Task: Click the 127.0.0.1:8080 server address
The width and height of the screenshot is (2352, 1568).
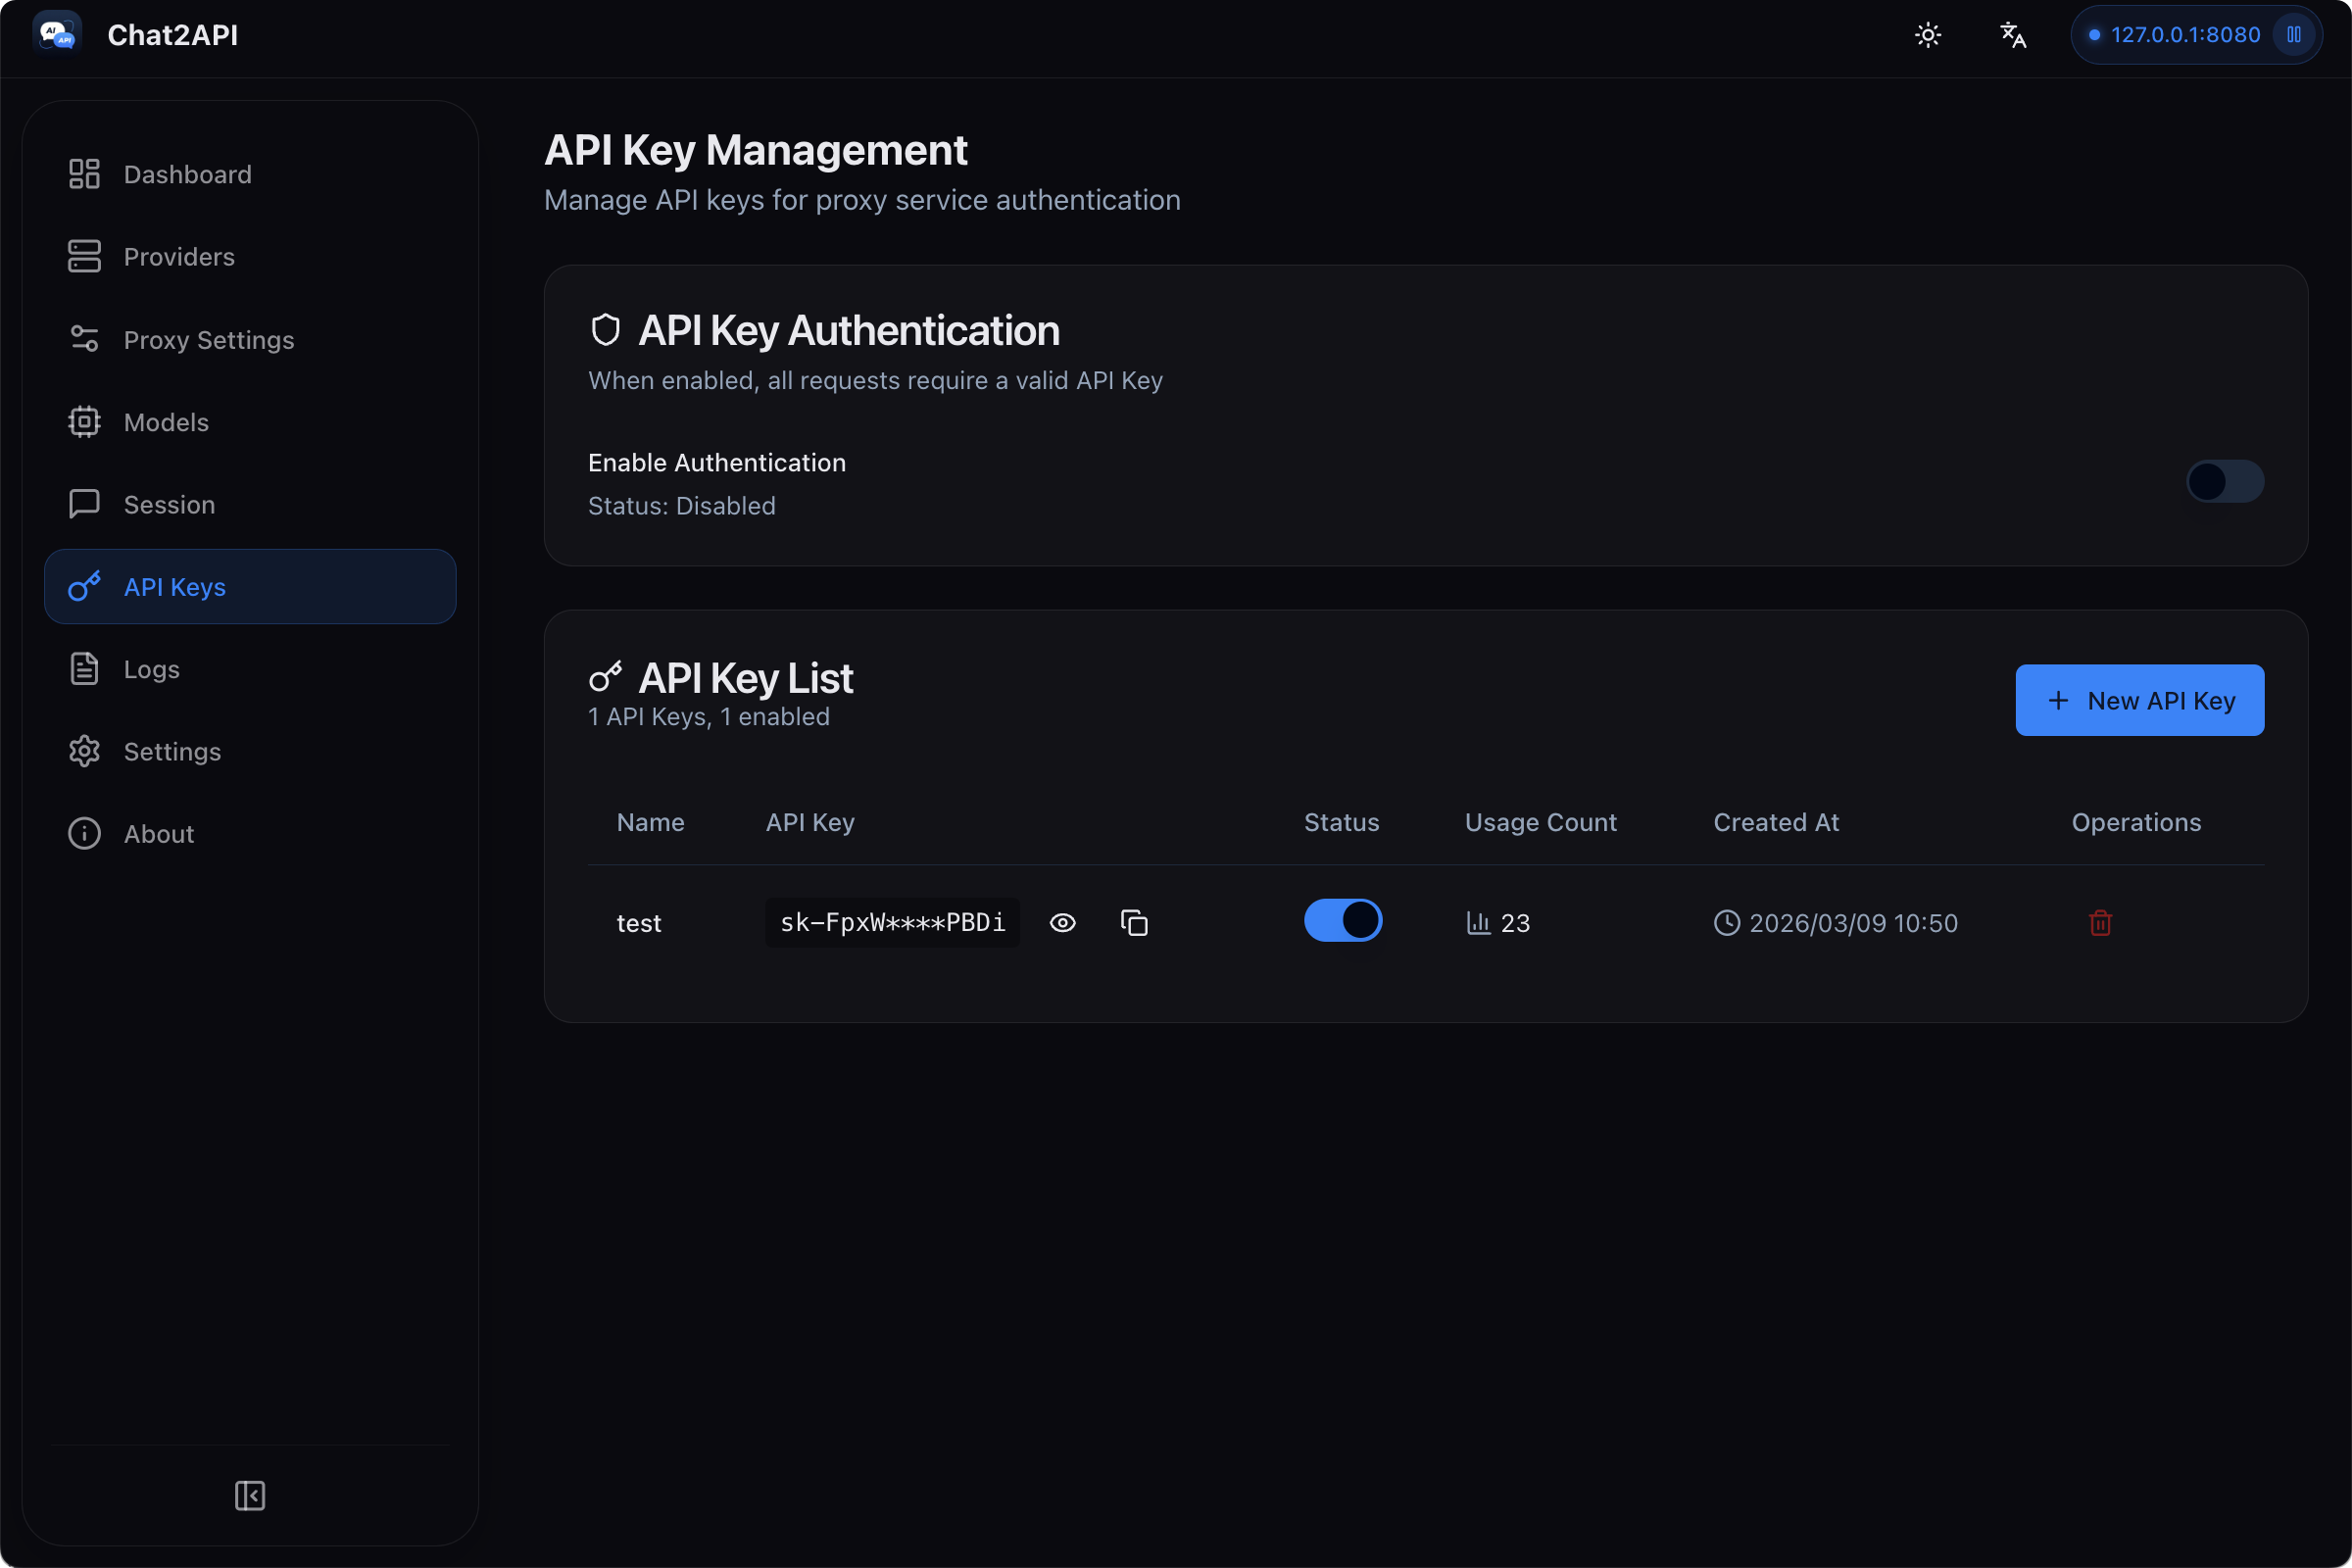Action: coord(2185,35)
